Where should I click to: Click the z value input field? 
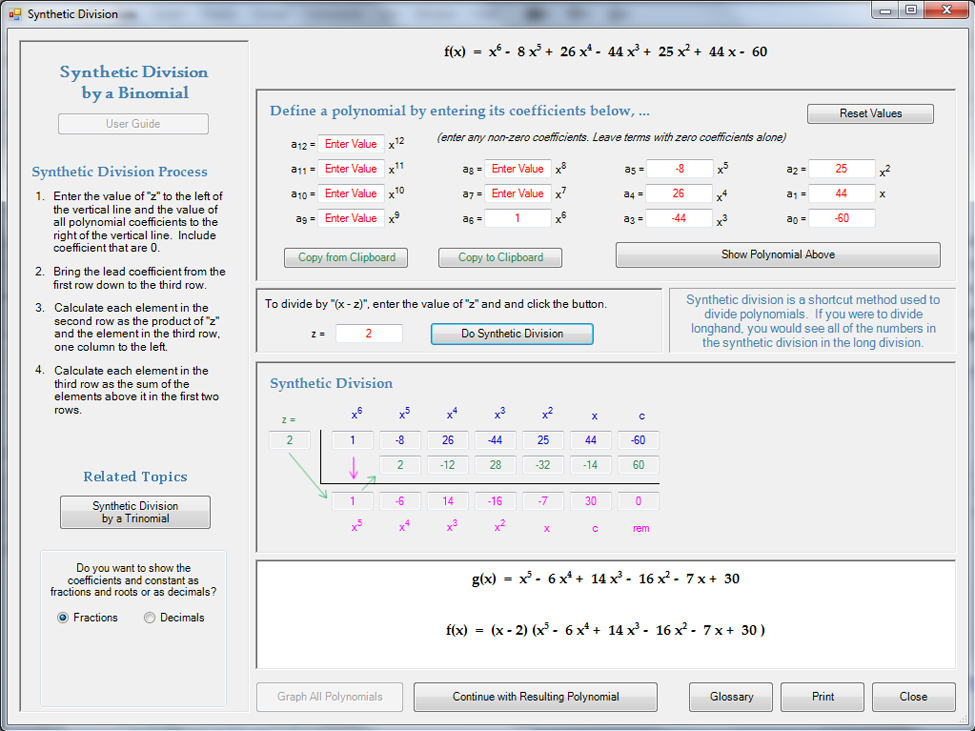(x=369, y=334)
